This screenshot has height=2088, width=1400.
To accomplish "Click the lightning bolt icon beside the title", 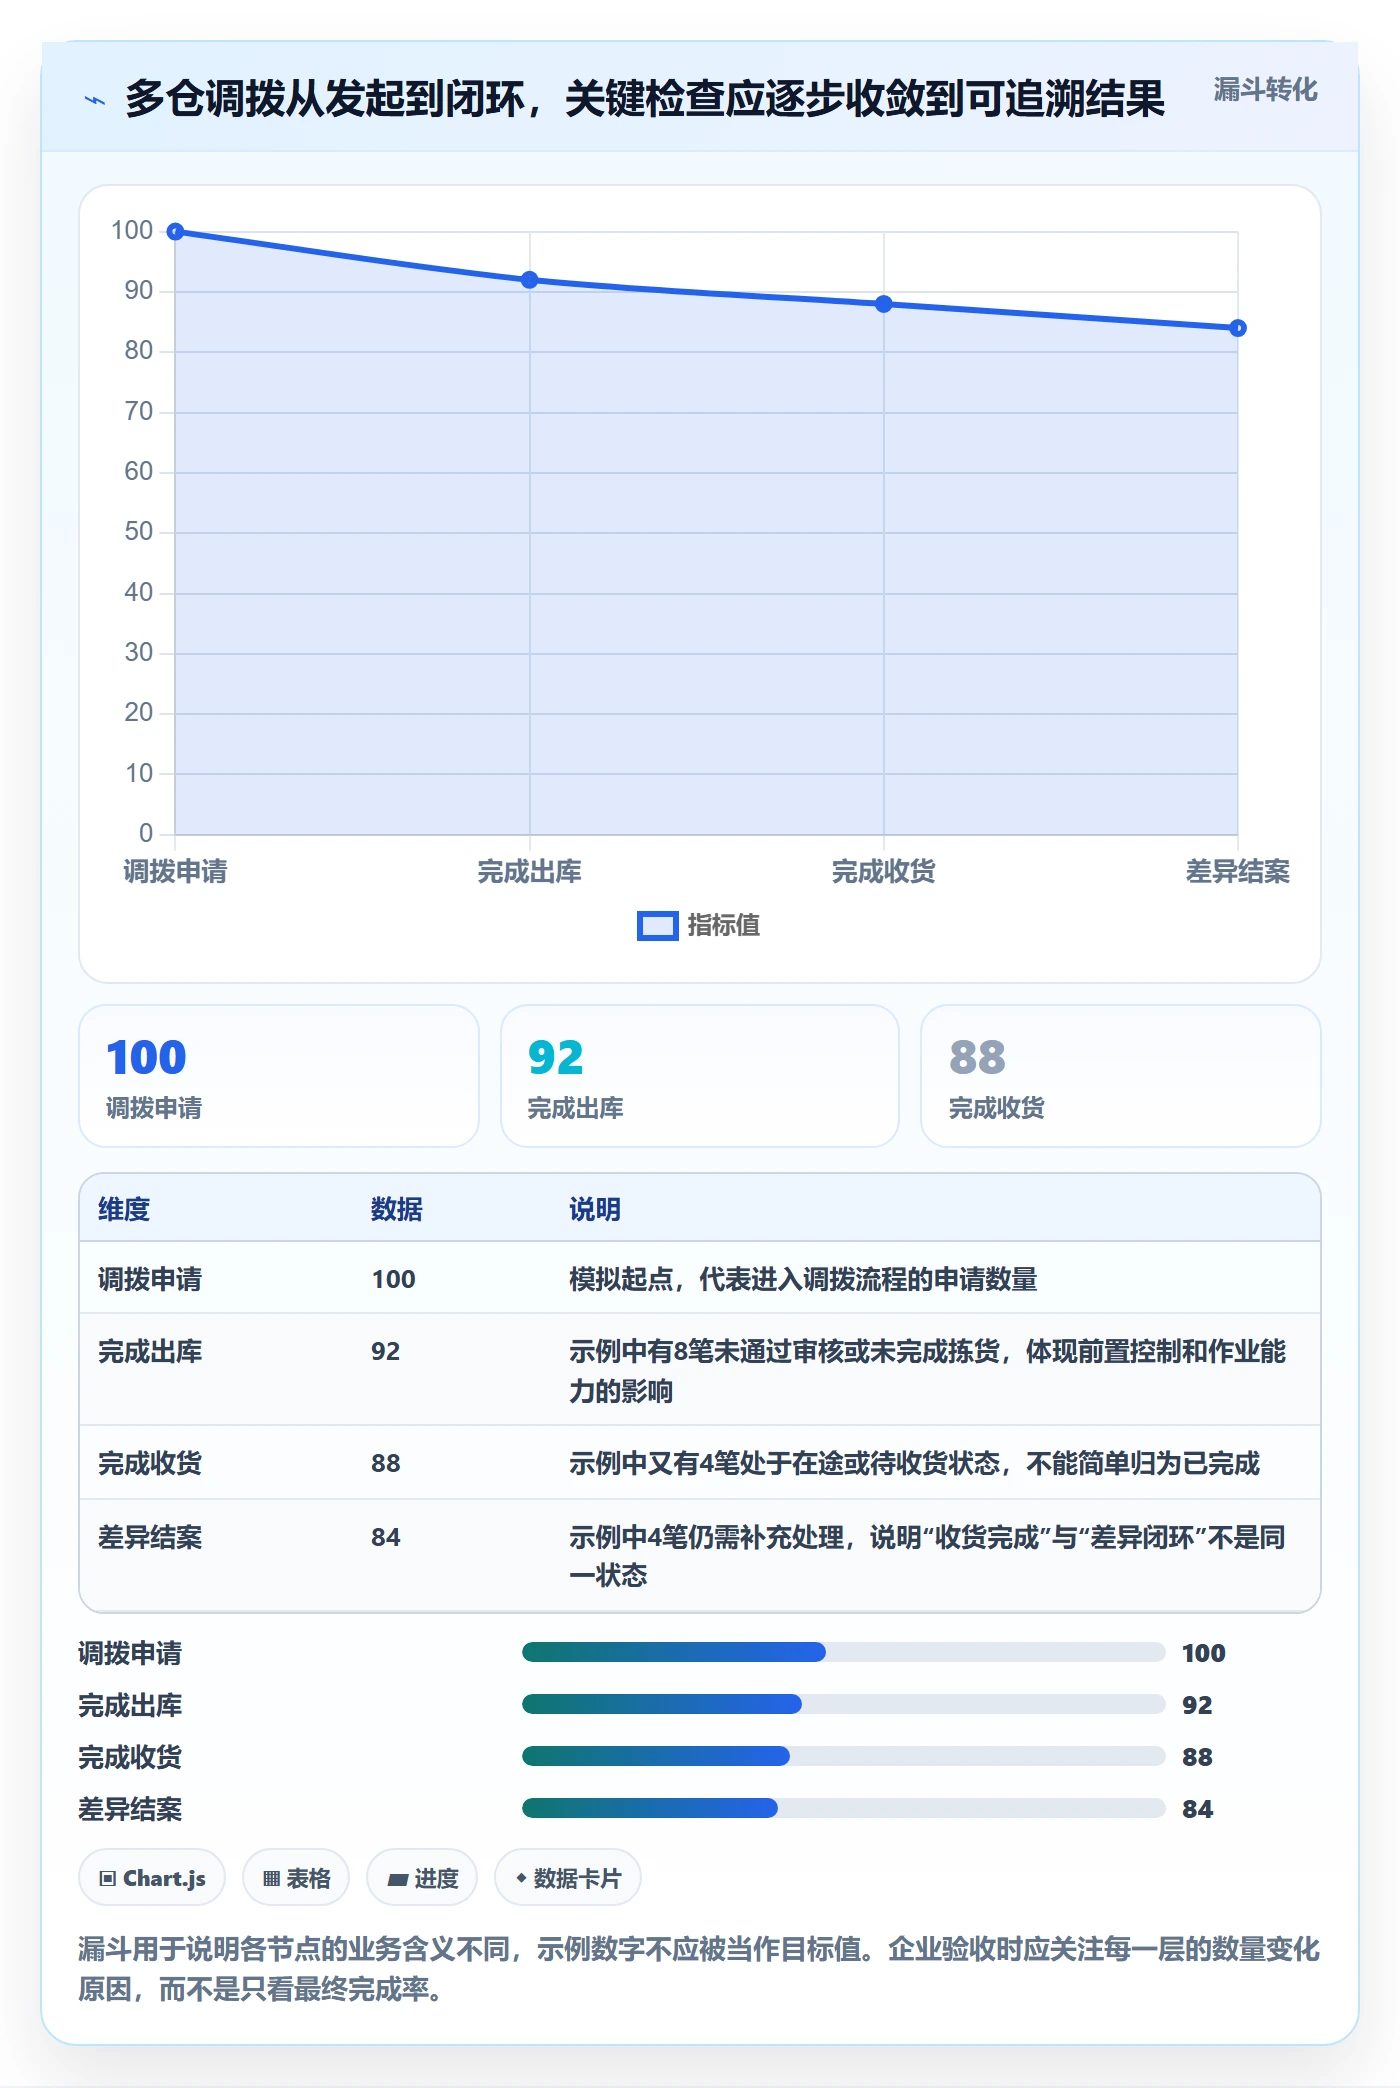I will tap(95, 100).
